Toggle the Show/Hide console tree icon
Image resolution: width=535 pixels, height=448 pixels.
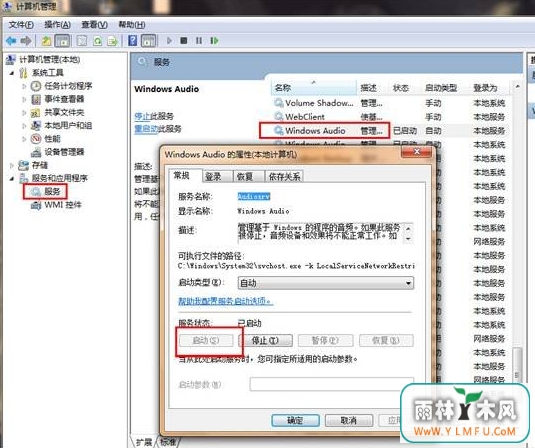pos(62,41)
